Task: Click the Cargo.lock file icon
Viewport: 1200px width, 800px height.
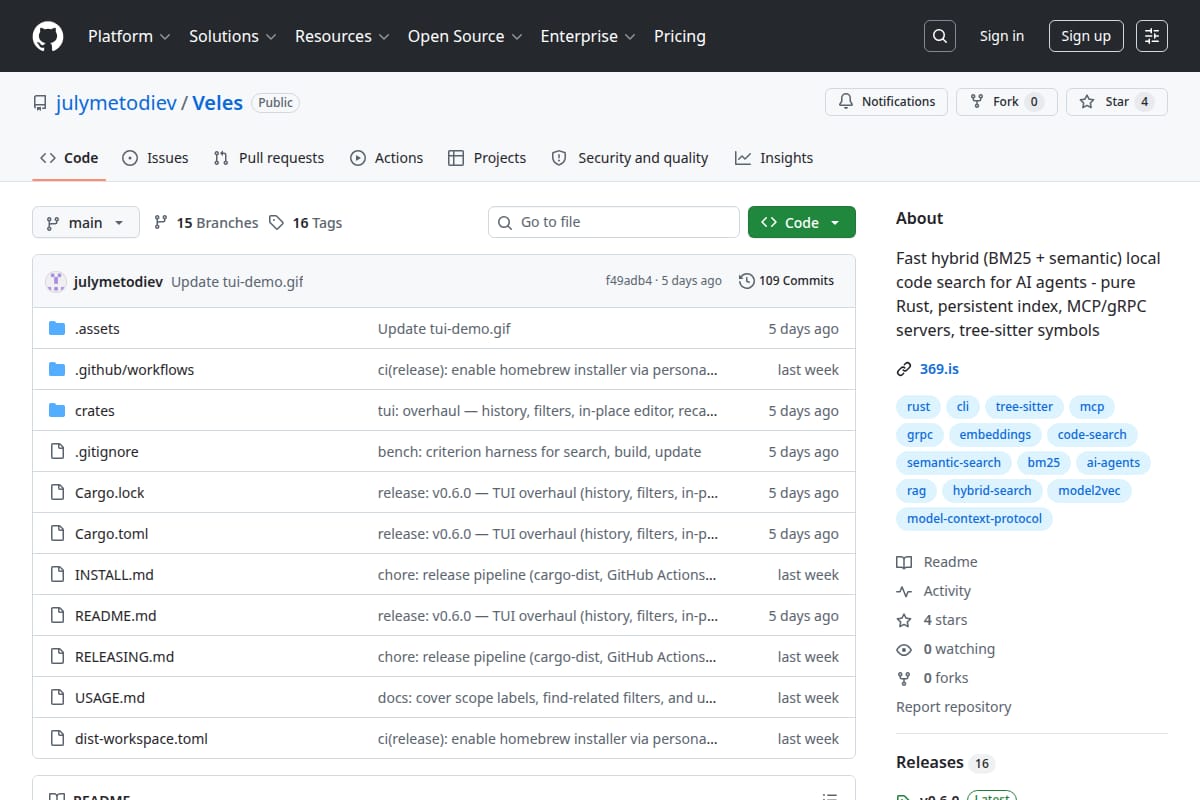Action: 57,493
